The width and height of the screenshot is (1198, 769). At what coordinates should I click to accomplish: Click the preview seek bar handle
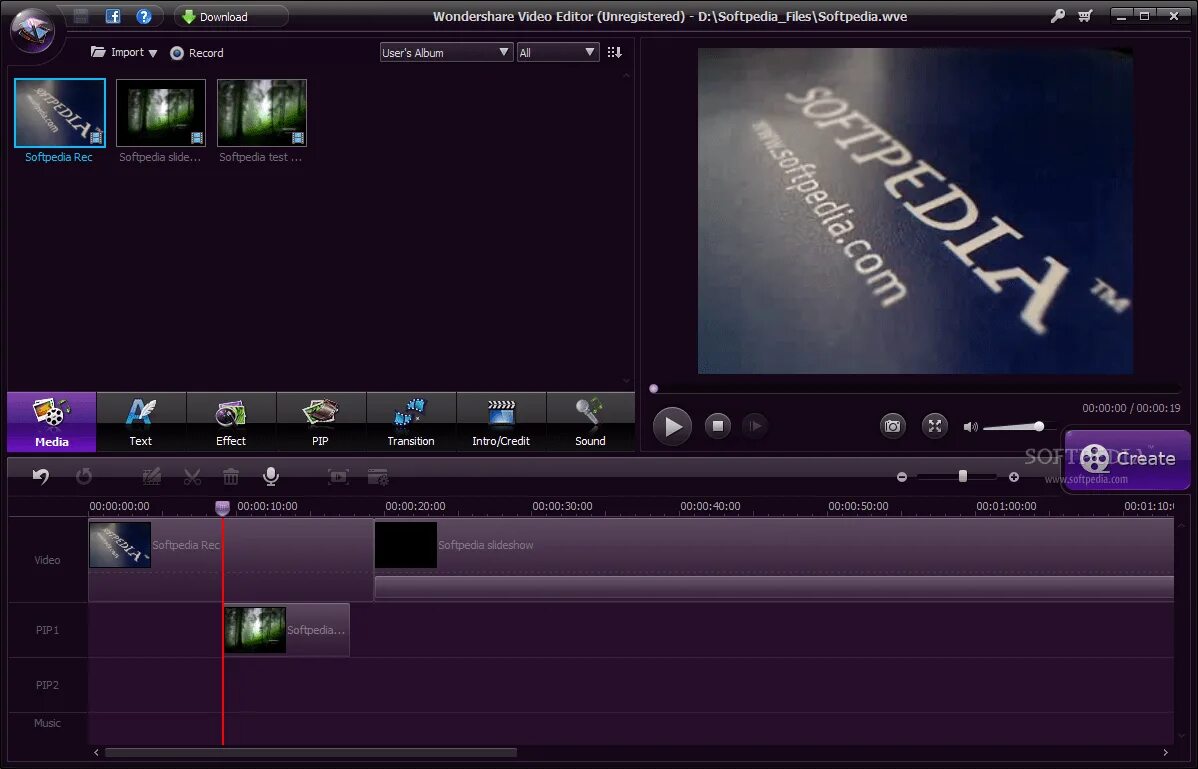click(653, 389)
